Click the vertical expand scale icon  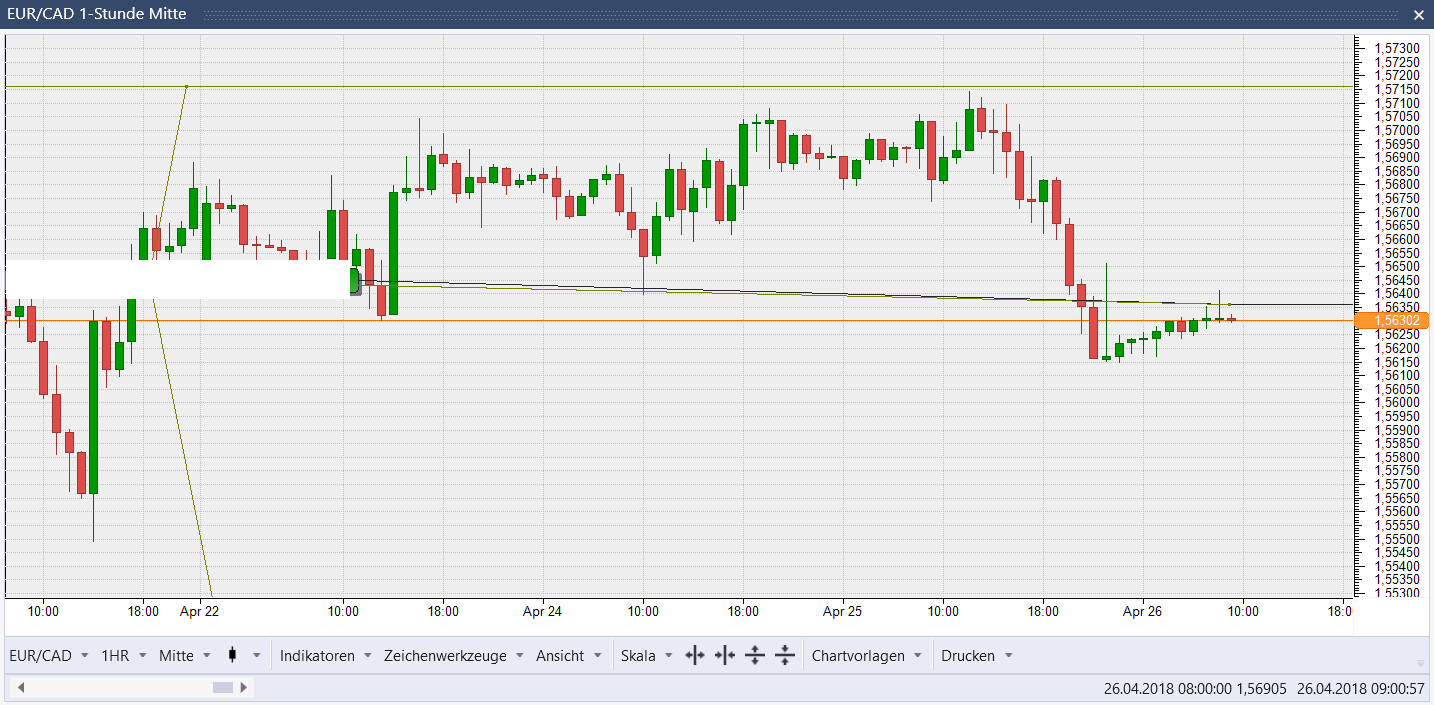pyautogui.click(x=755, y=656)
